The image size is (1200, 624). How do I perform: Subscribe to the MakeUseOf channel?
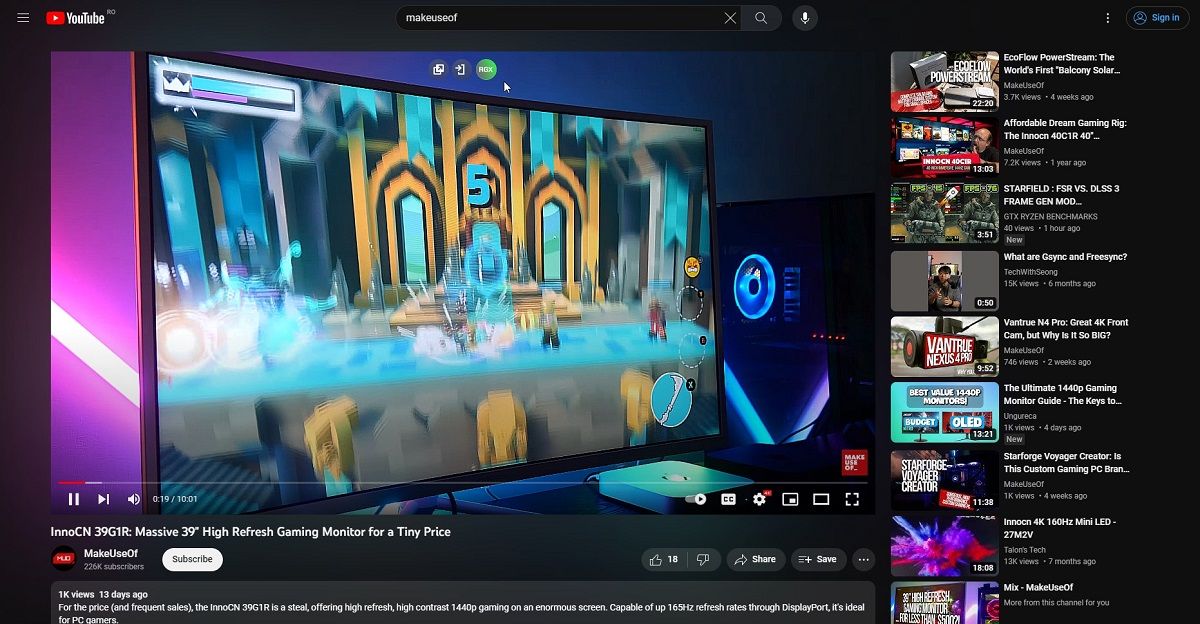[192, 559]
